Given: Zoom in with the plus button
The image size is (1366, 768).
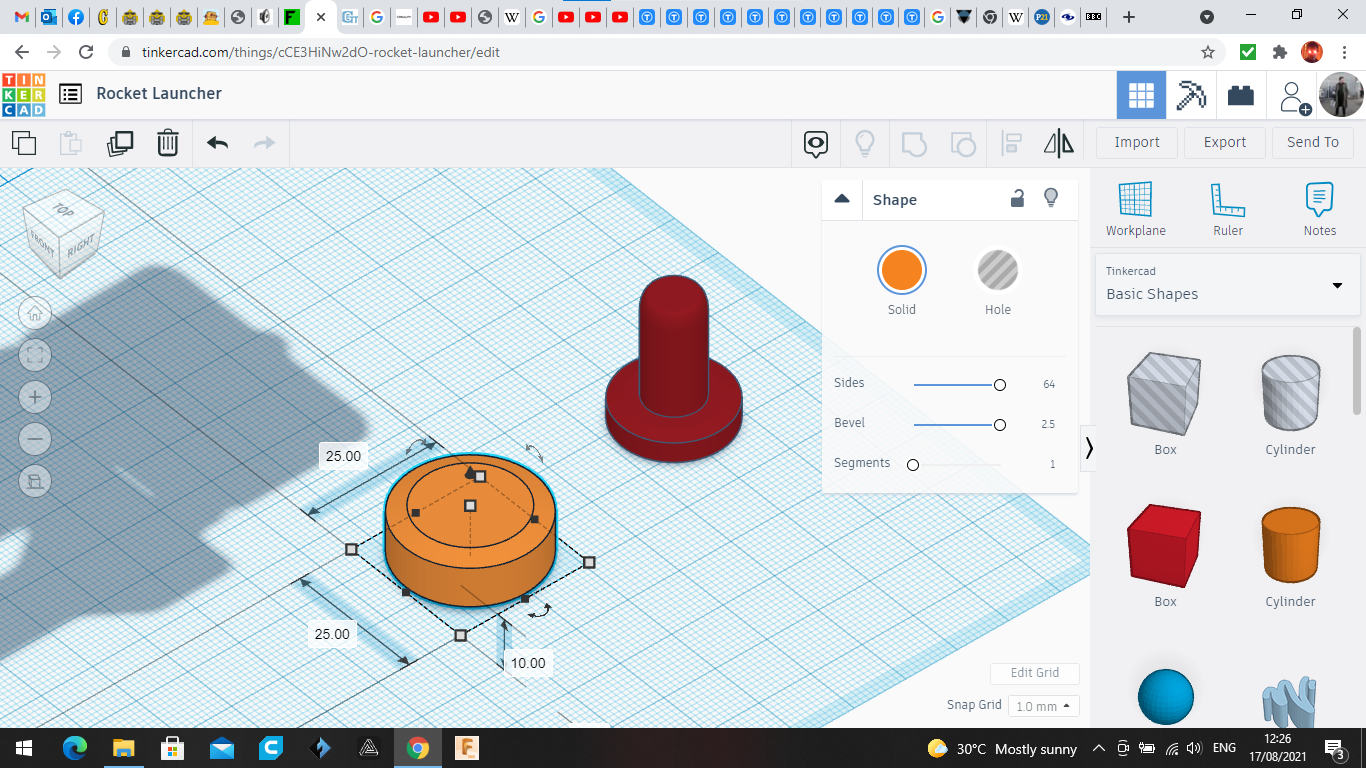Looking at the screenshot, I should tap(35, 397).
